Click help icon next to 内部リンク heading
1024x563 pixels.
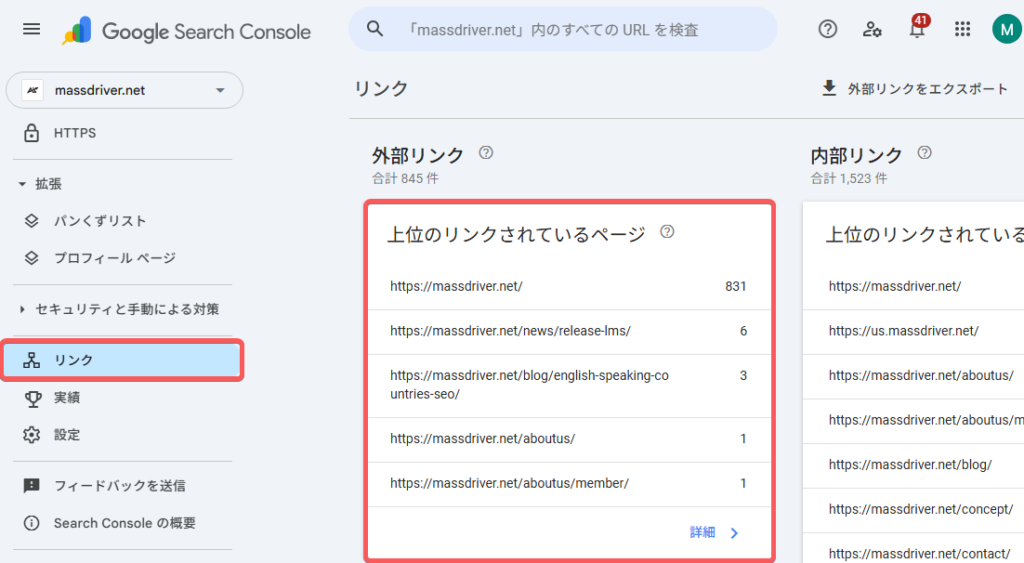click(924, 153)
